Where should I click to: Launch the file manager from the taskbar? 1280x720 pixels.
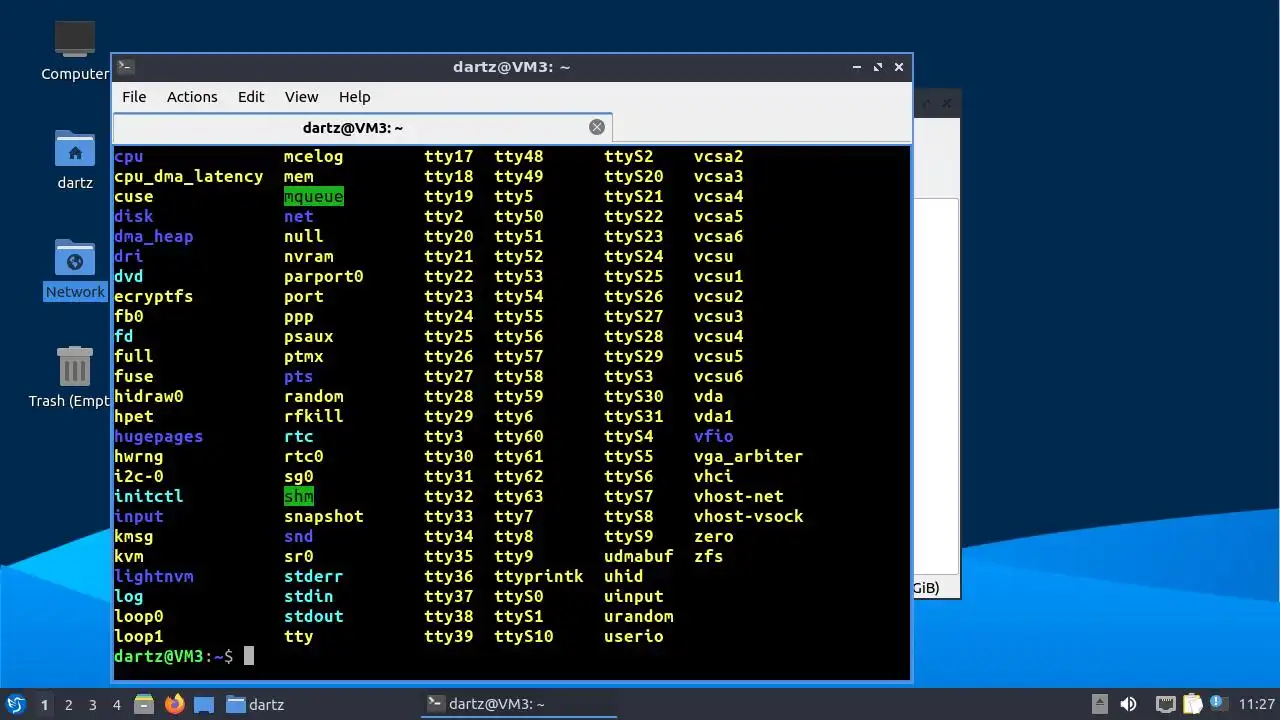click(144, 704)
